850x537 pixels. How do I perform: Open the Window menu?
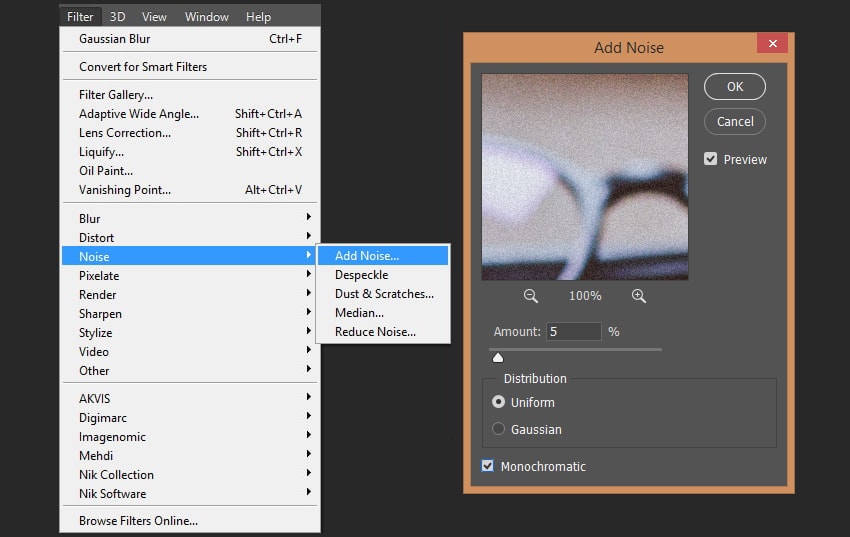point(207,16)
